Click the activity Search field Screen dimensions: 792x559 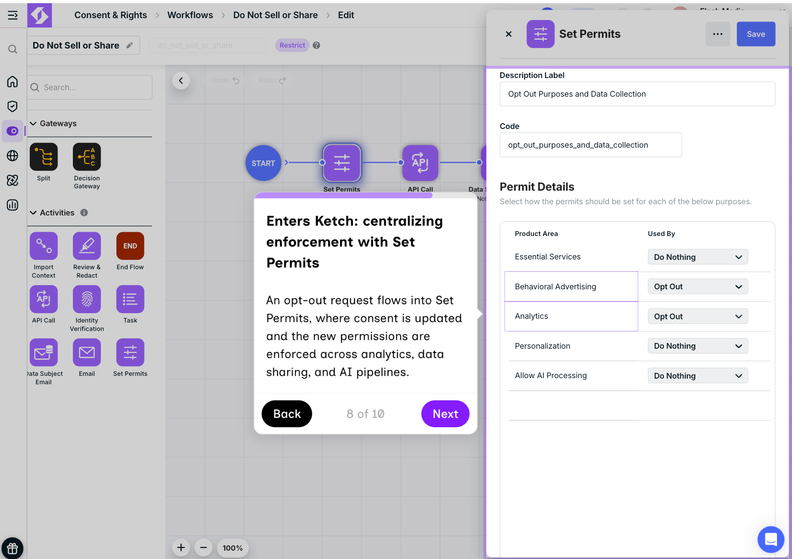pyautogui.click(x=90, y=87)
